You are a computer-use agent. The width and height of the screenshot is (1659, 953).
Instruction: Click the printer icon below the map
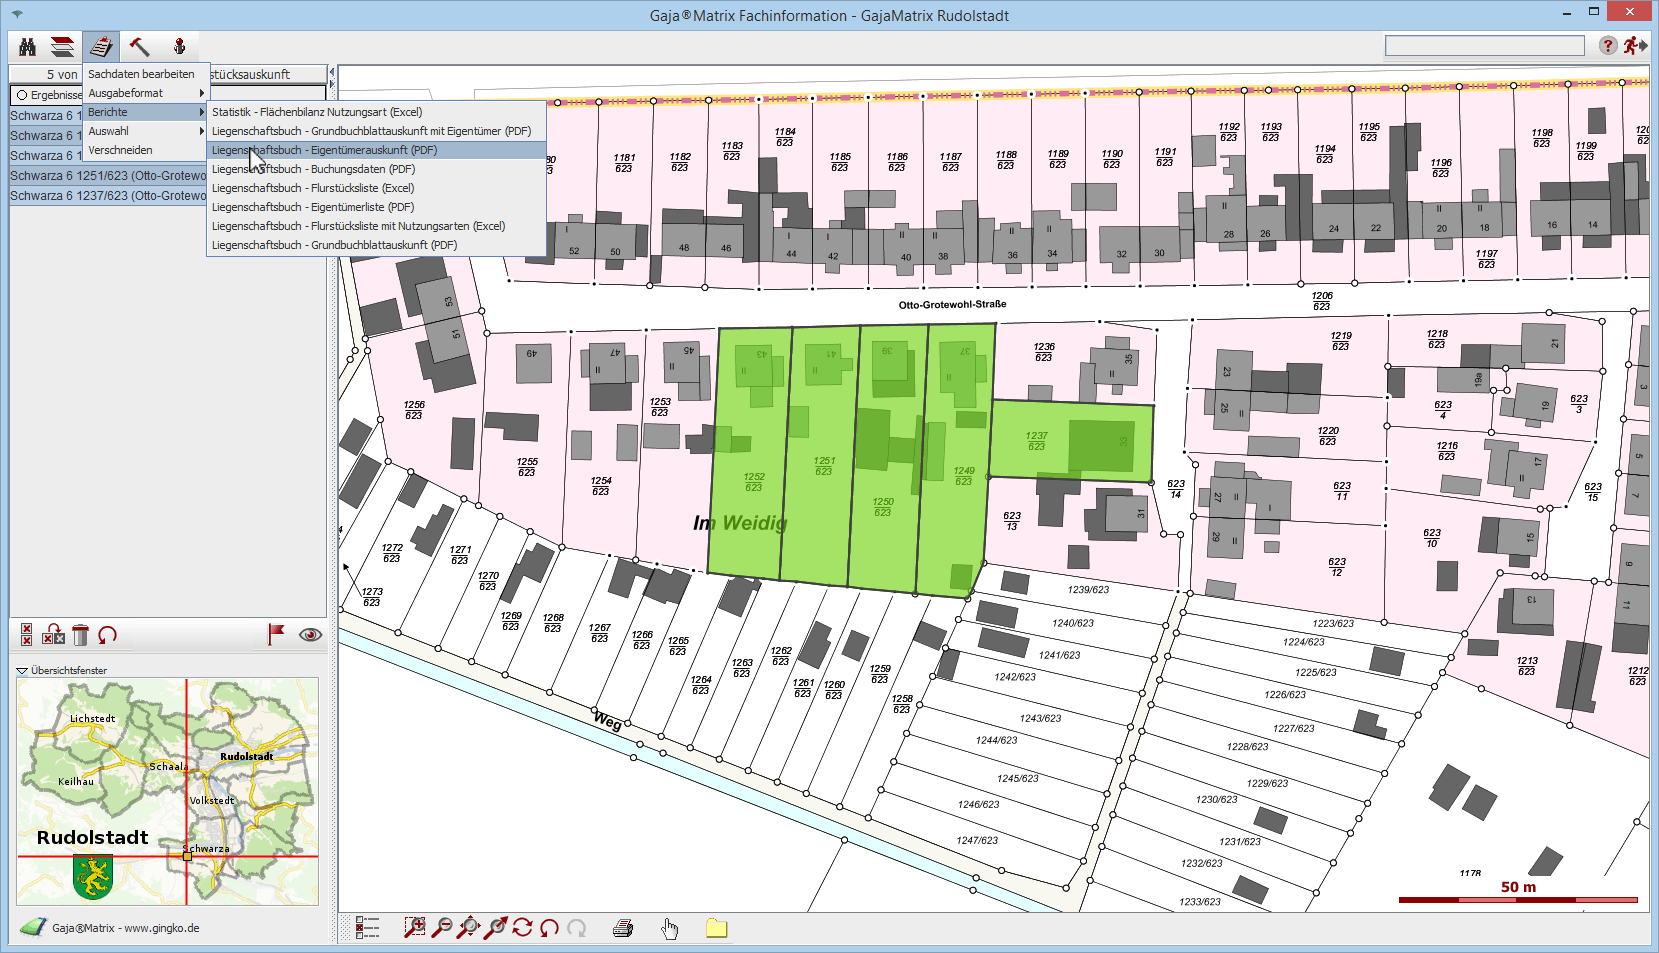623,928
